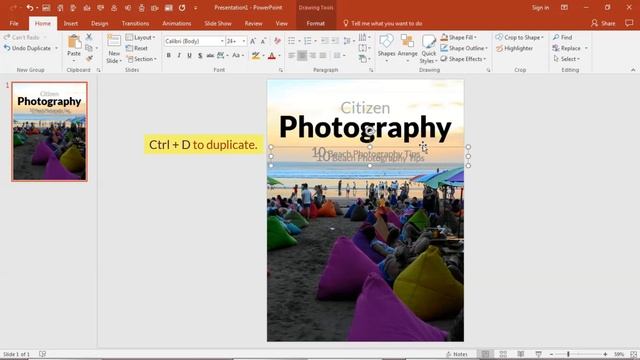640x360 pixels.
Task: Start Slide Show from status bar icon
Action: 539,354
